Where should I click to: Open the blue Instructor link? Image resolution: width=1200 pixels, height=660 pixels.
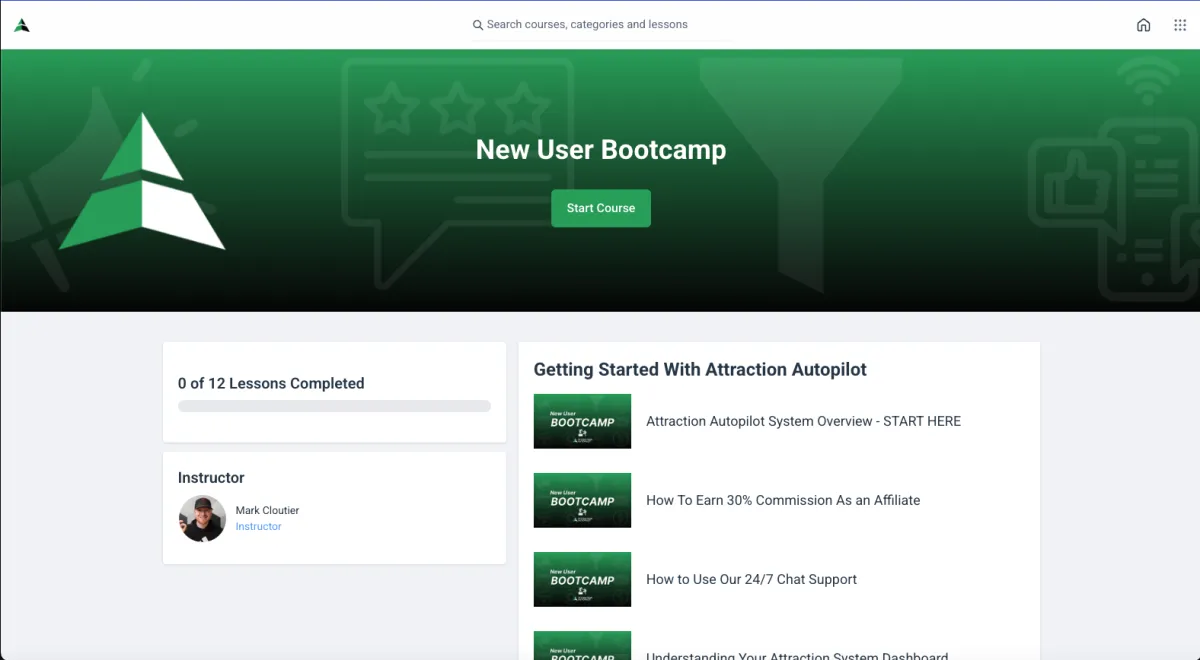click(x=258, y=526)
